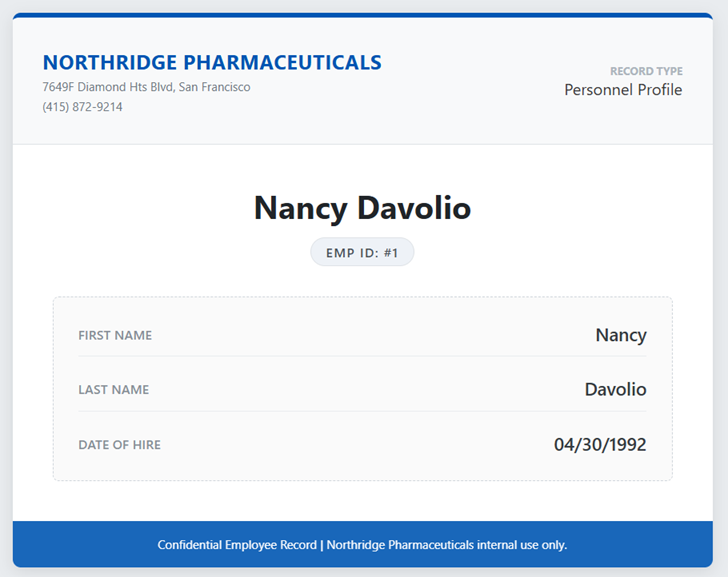Click the Last Name field label
The image size is (728, 577).
pyautogui.click(x=113, y=390)
